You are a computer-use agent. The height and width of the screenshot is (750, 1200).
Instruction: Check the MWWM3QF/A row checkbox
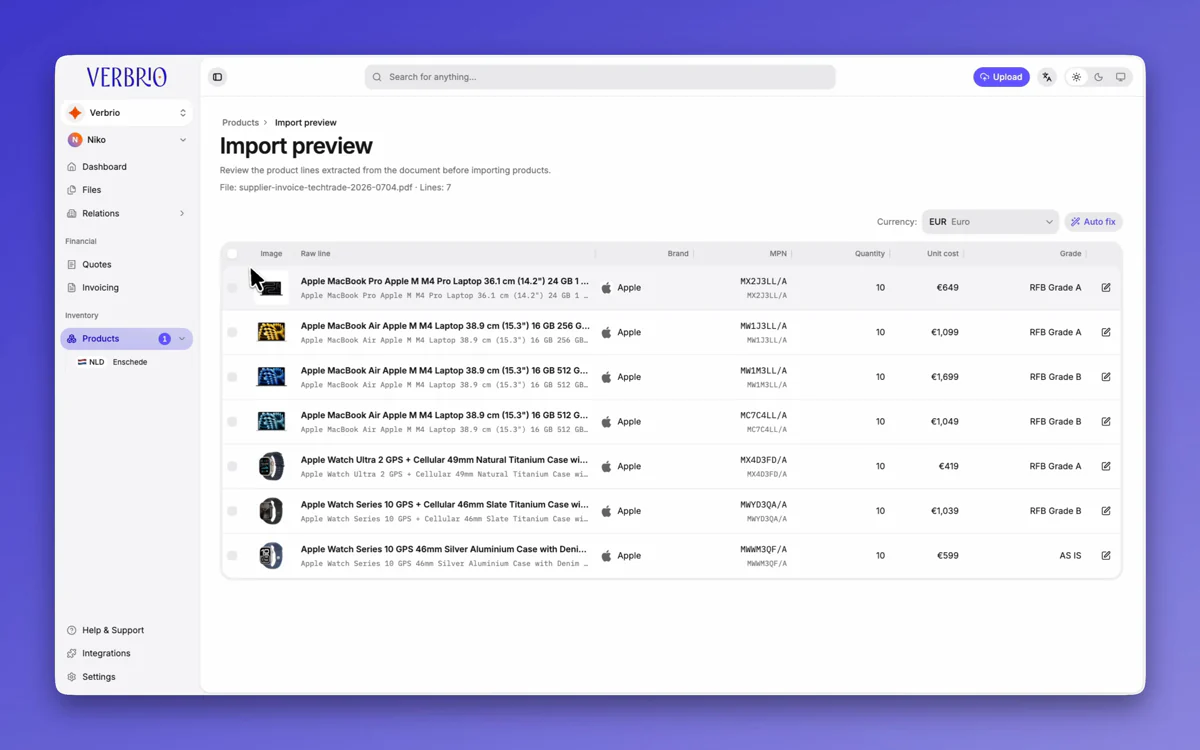(232, 556)
